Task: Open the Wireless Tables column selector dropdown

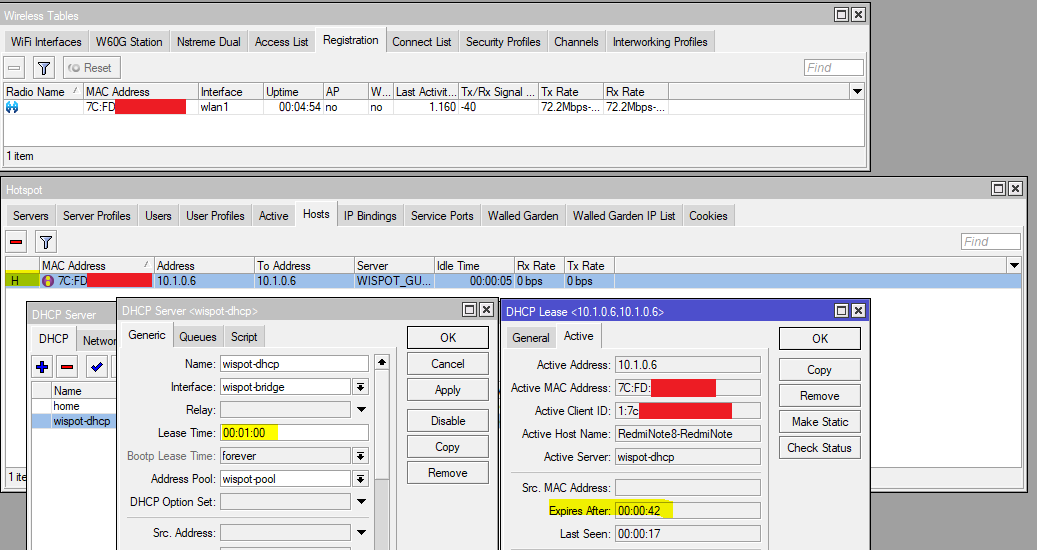Action: pos(856,91)
